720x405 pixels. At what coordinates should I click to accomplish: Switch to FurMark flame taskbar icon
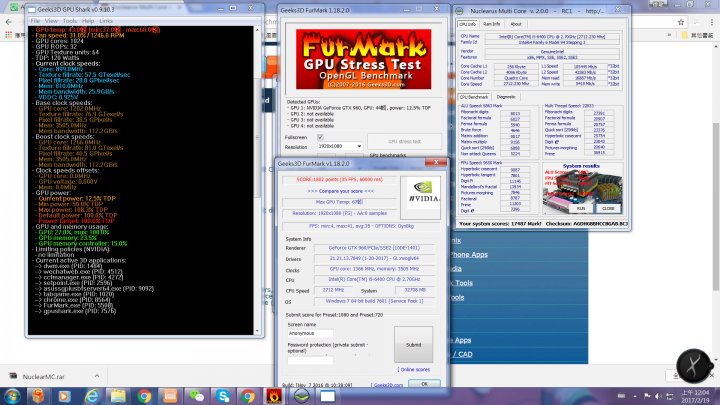(275, 396)
